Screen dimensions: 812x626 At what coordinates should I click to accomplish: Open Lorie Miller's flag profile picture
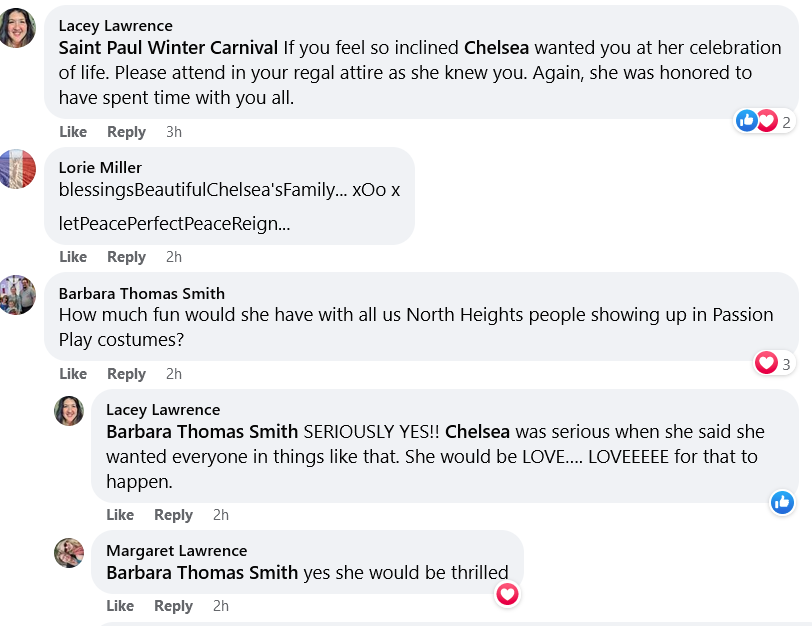tap(17, 169)
